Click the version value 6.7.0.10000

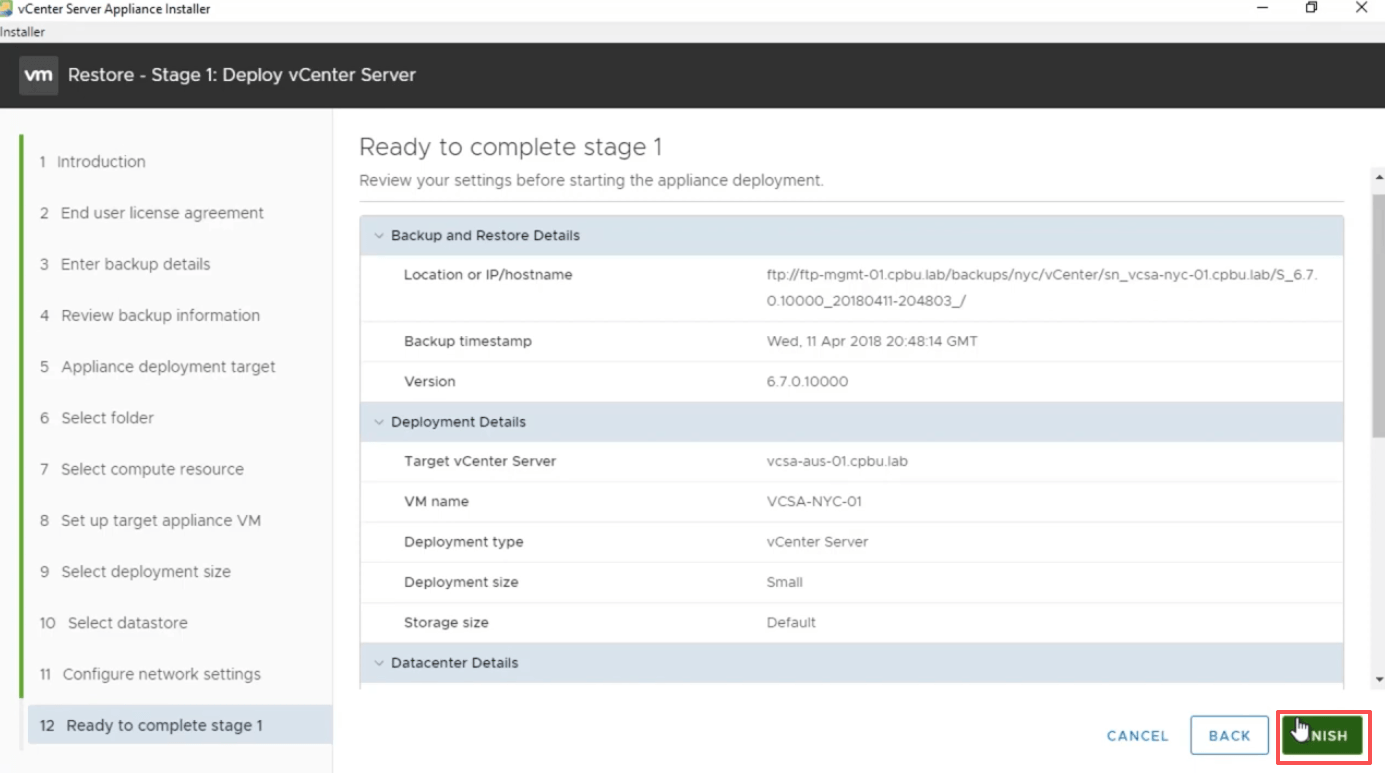[807, 382]
